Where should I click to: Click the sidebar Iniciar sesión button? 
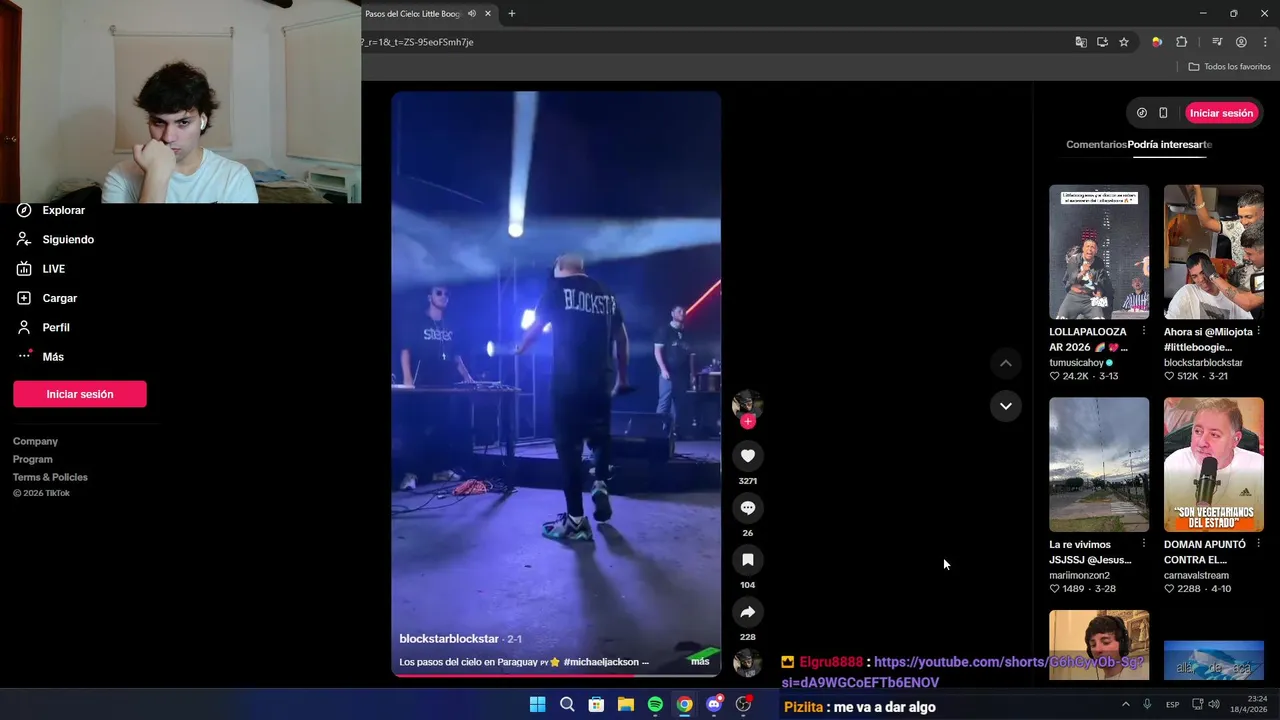tap(80, 394)
